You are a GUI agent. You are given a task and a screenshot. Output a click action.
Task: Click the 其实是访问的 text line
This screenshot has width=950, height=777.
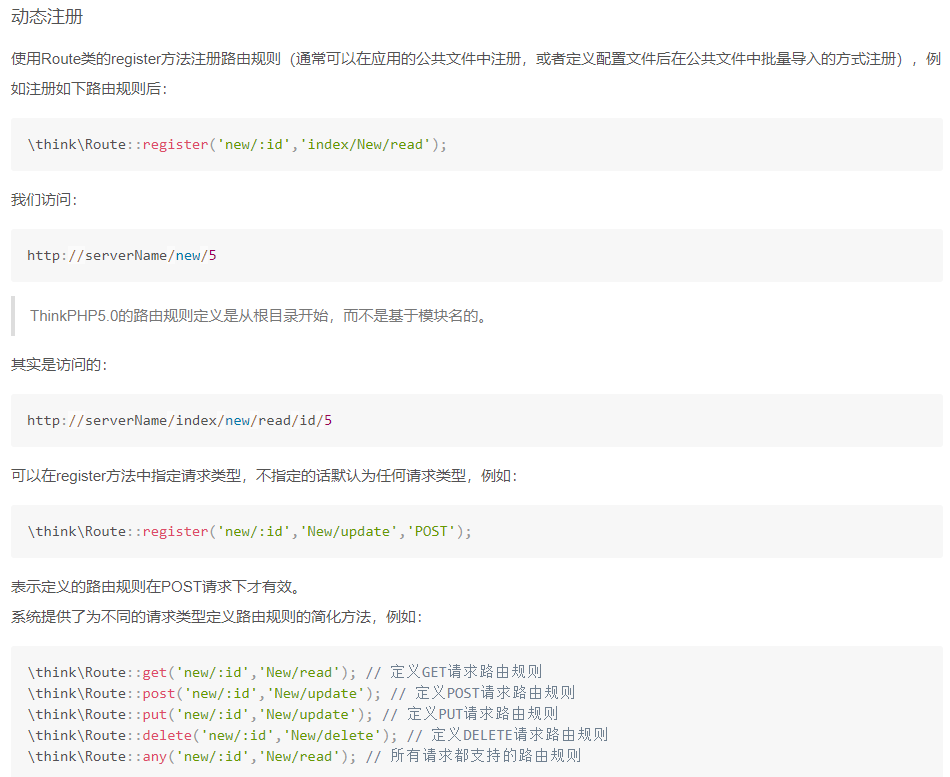[x=59, y=365]
